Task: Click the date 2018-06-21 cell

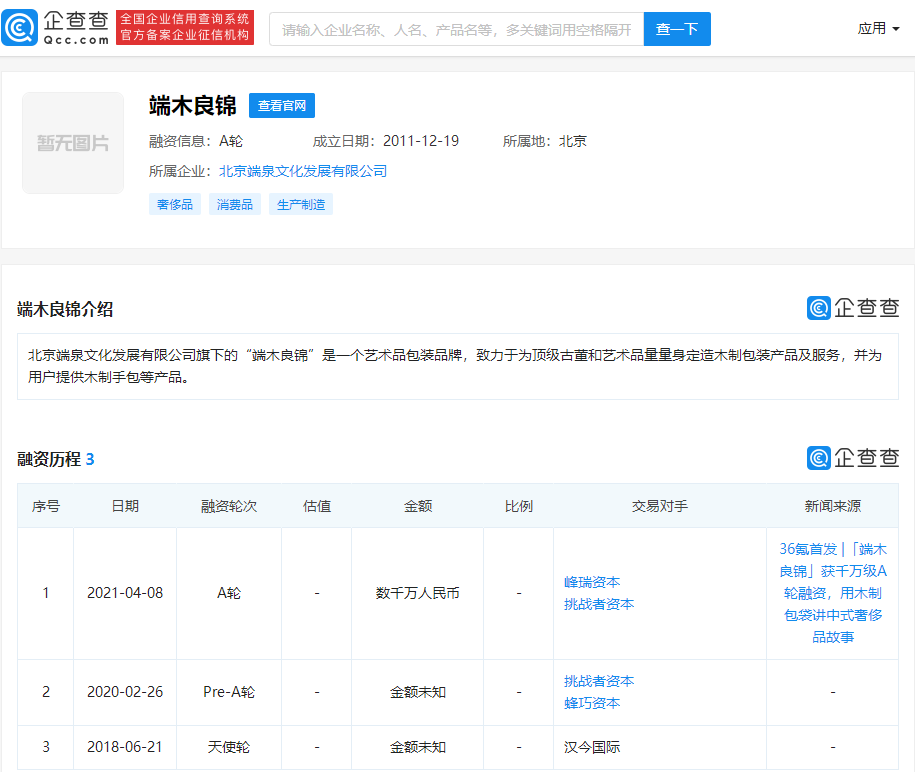Action: click(125, 747)
